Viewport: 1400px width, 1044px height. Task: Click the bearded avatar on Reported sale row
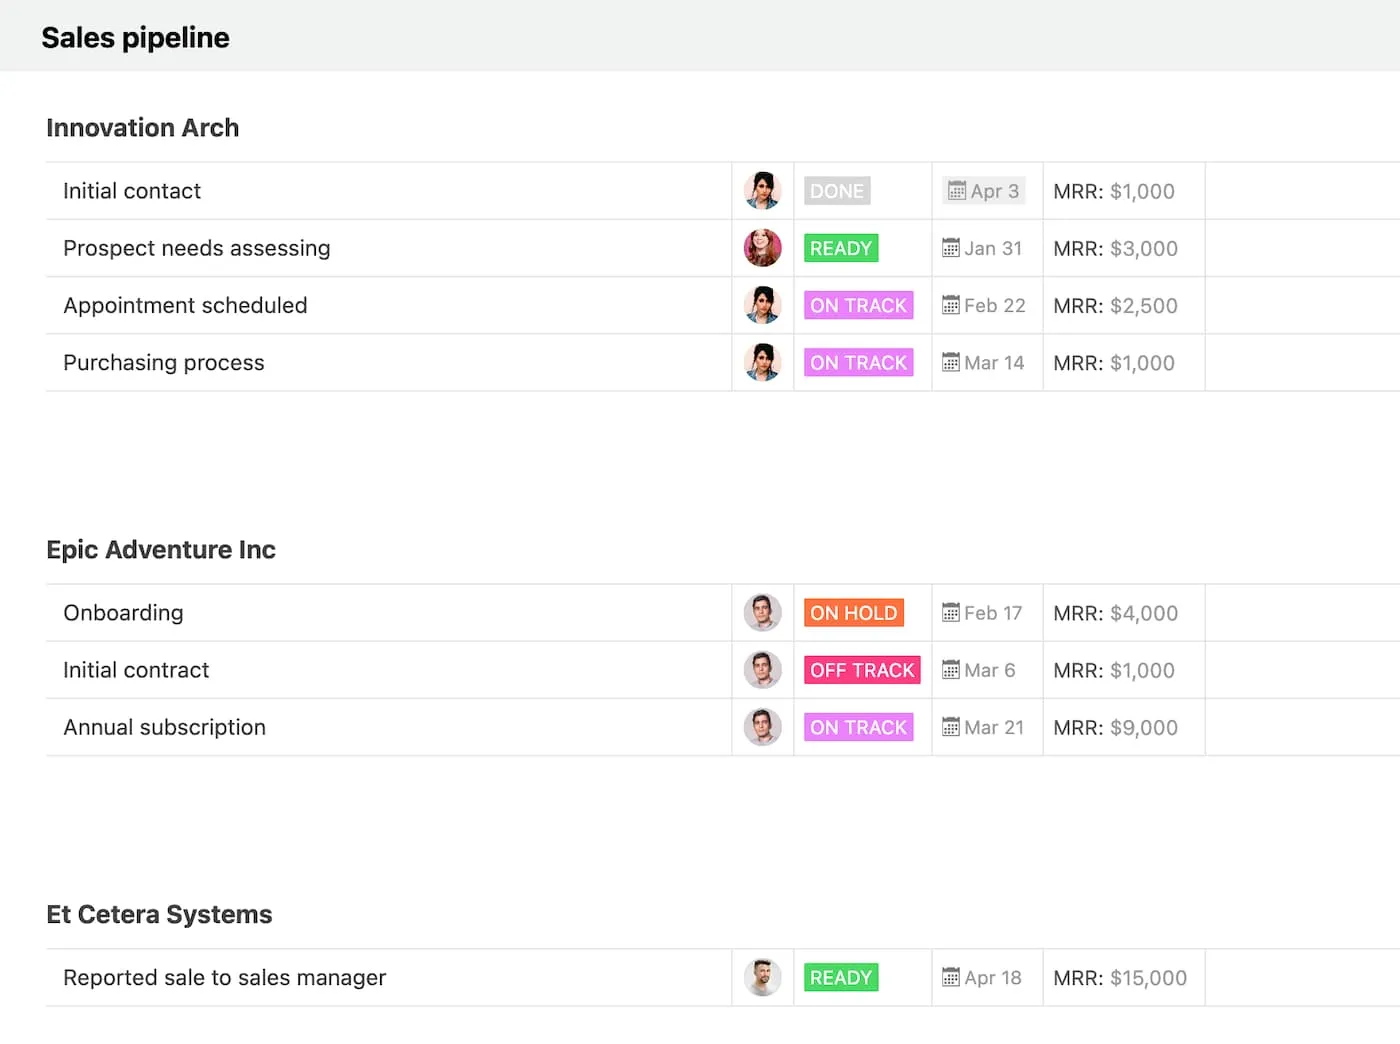point(762,978)
